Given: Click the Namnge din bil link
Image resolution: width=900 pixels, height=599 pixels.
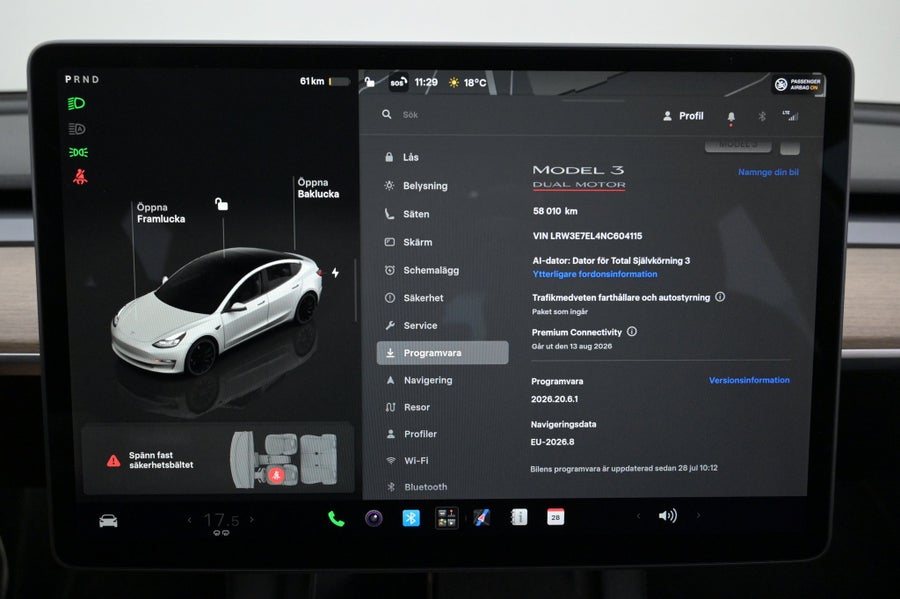Looking at the screenshot, I should tap(768, 172).
